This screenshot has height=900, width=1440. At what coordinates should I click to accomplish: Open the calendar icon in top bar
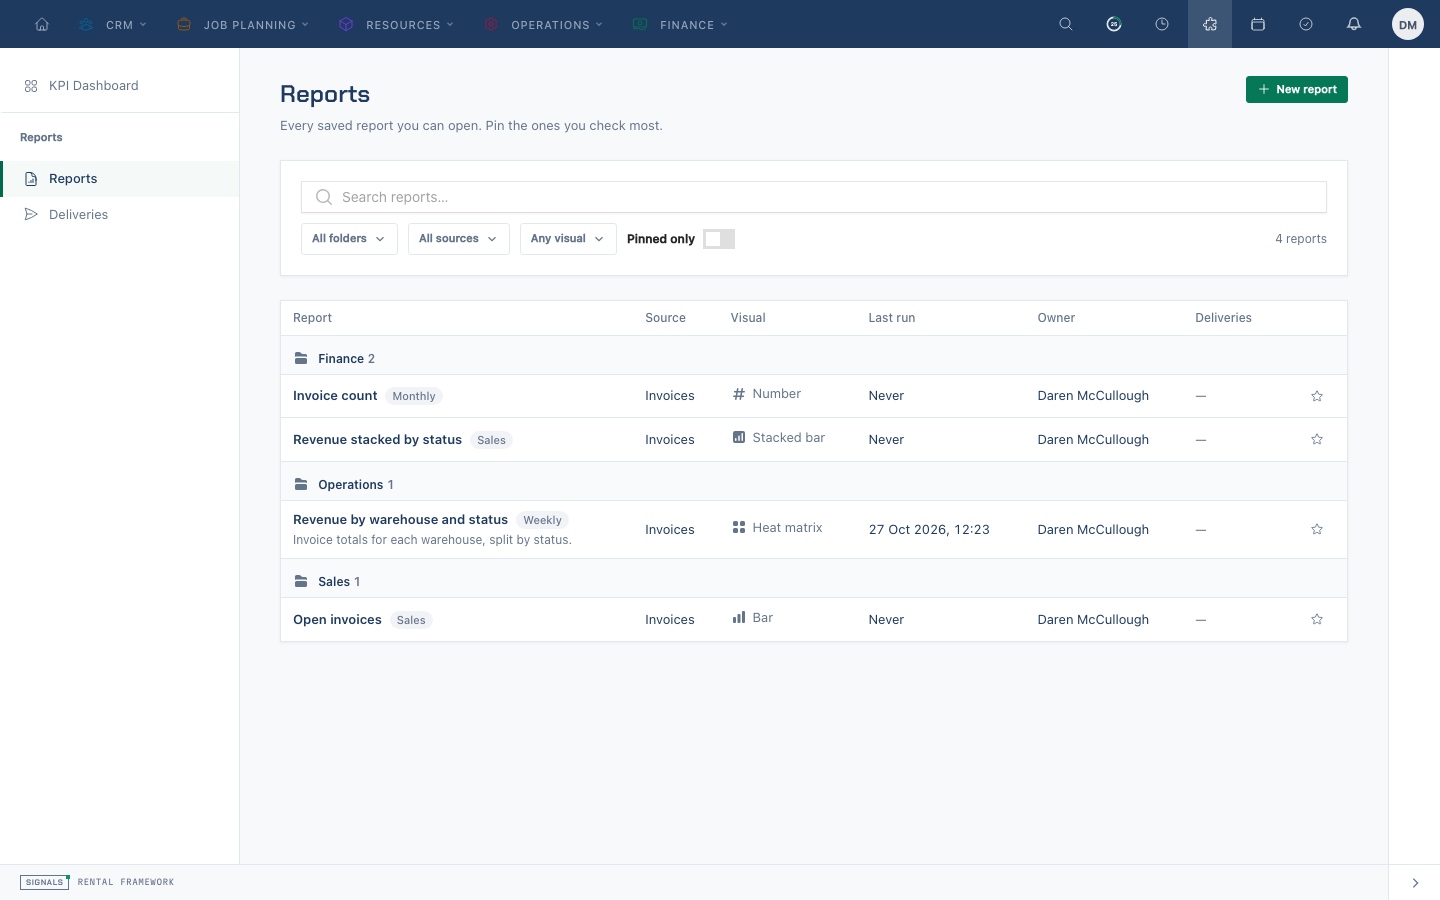(x=1258, y=24)
